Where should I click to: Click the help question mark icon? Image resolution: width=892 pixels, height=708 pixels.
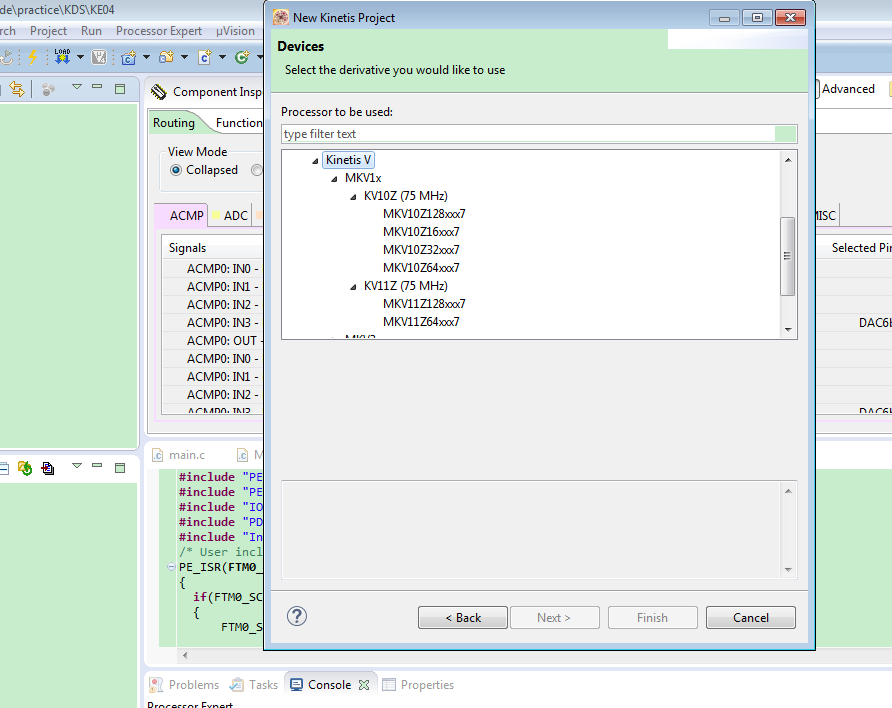pyautogui.click(x=297, y=616)
